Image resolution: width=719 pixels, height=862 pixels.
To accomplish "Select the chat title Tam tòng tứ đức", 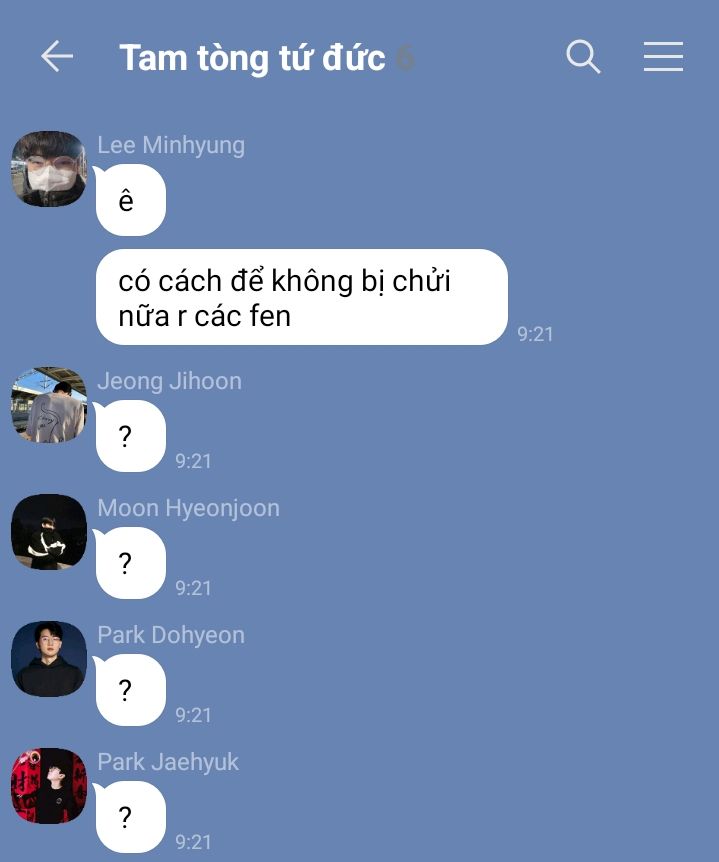I will coord(252,58).
